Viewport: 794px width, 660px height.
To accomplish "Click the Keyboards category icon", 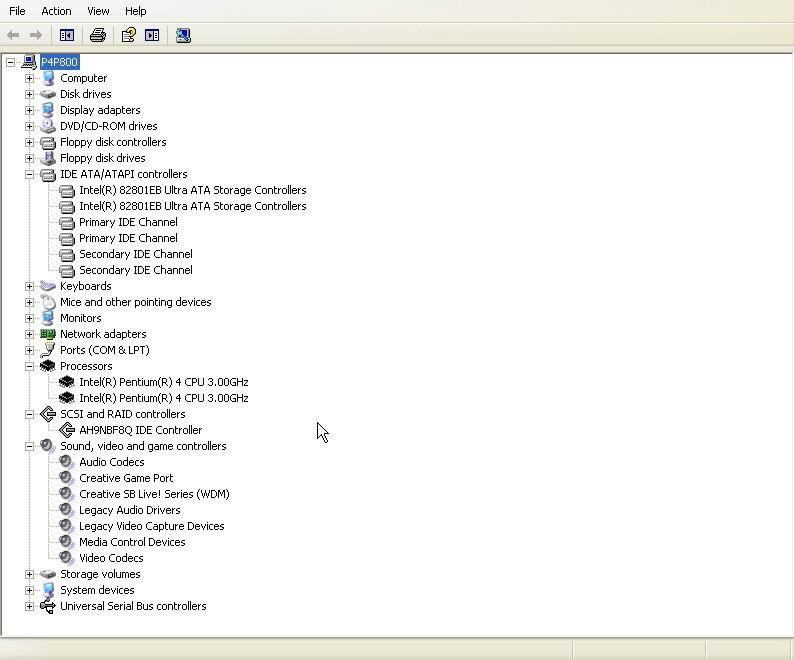I will coord(48,286).
